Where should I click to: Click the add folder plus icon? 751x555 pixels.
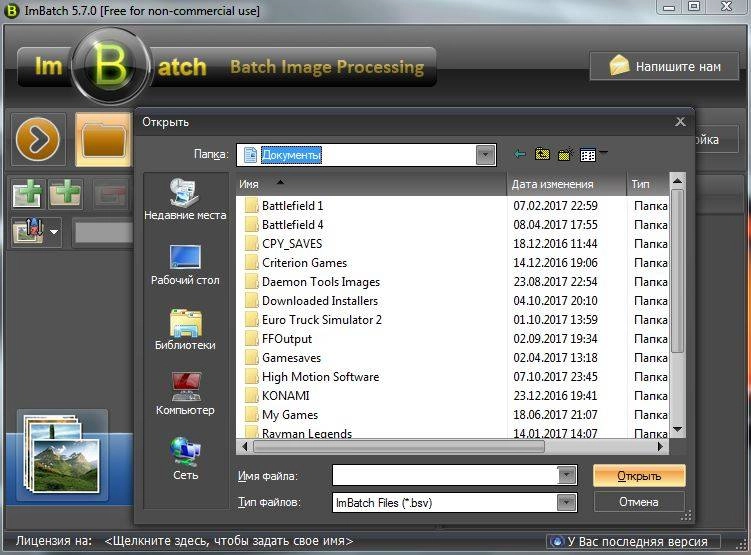[65, 194]
